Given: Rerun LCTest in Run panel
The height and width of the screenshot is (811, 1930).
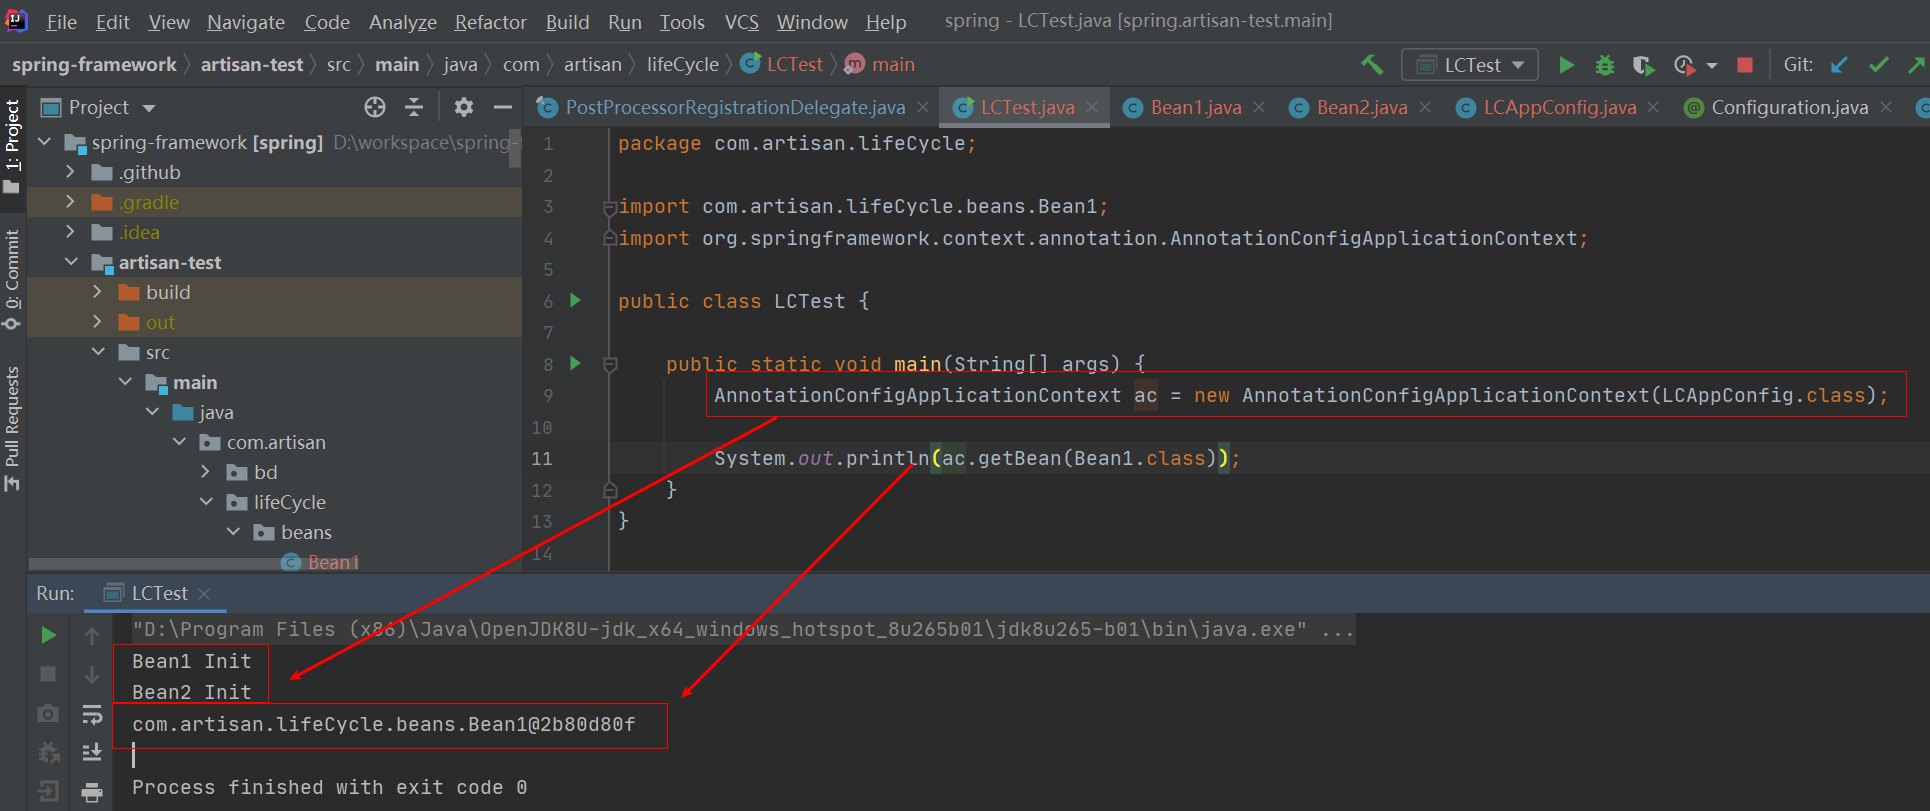Looking at the screenshot, I should 48,635.
